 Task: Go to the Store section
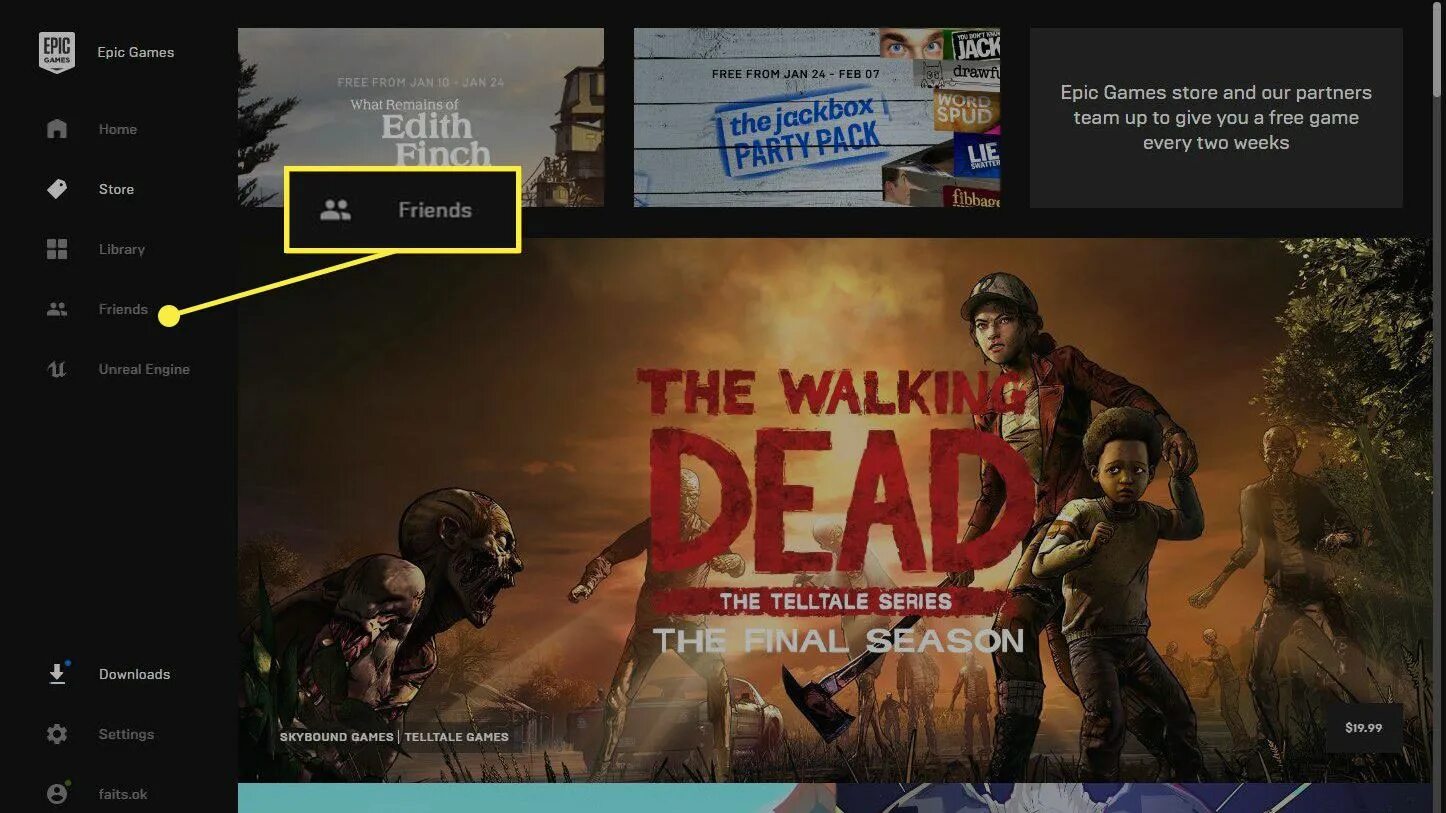pos(116,189)
